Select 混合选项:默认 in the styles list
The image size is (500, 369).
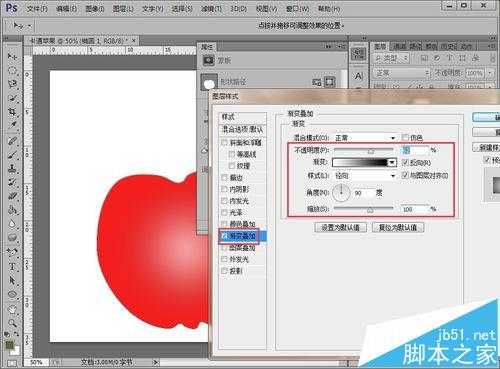click(x=242, y=129)
